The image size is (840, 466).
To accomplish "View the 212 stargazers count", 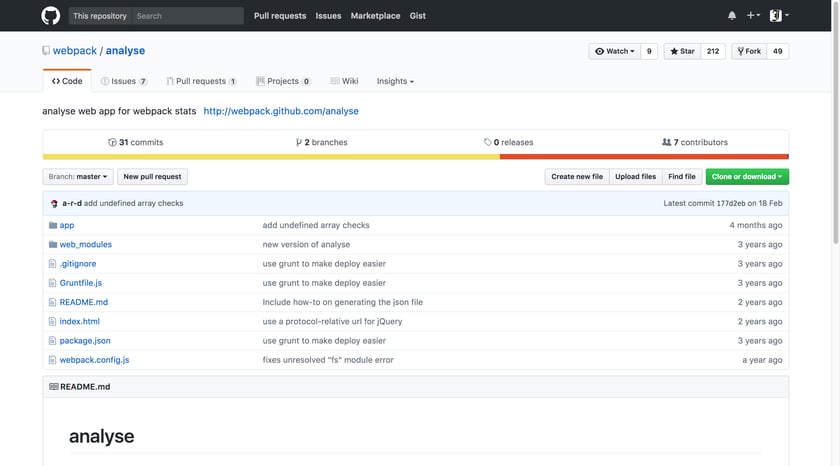I will (712, 51).
